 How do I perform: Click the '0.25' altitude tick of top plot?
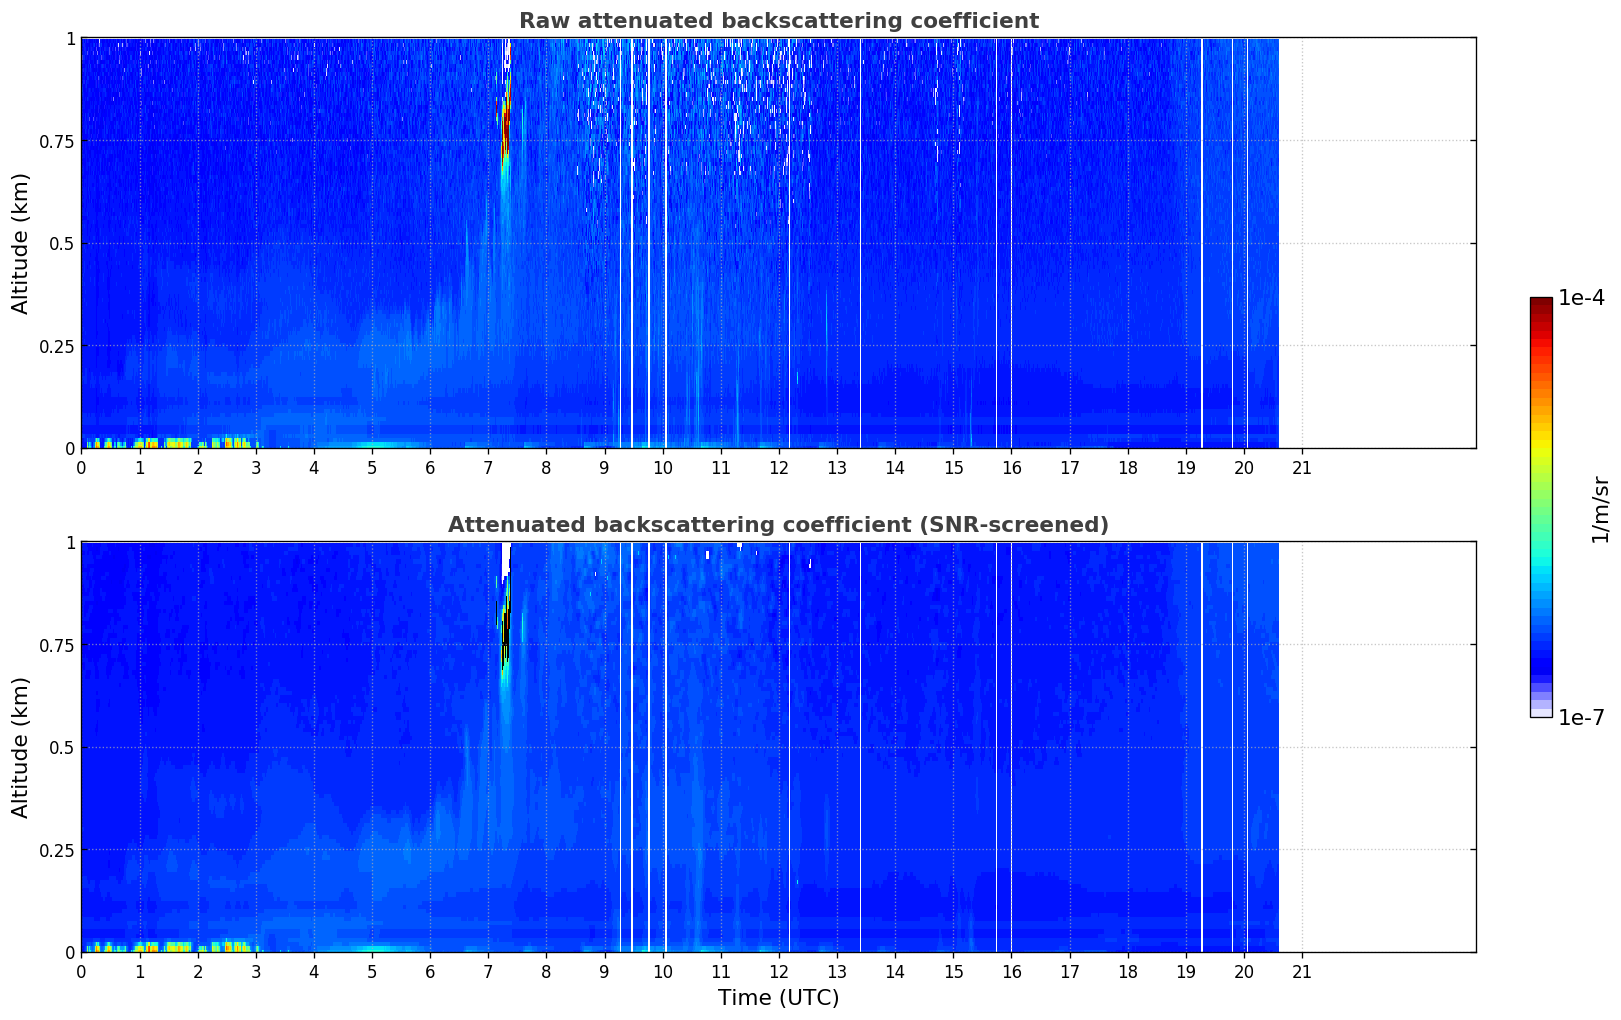[58, 346]
